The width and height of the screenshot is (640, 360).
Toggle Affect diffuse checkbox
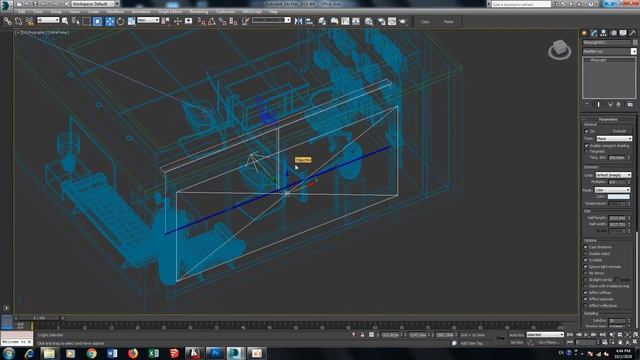[x=586, y=293]
